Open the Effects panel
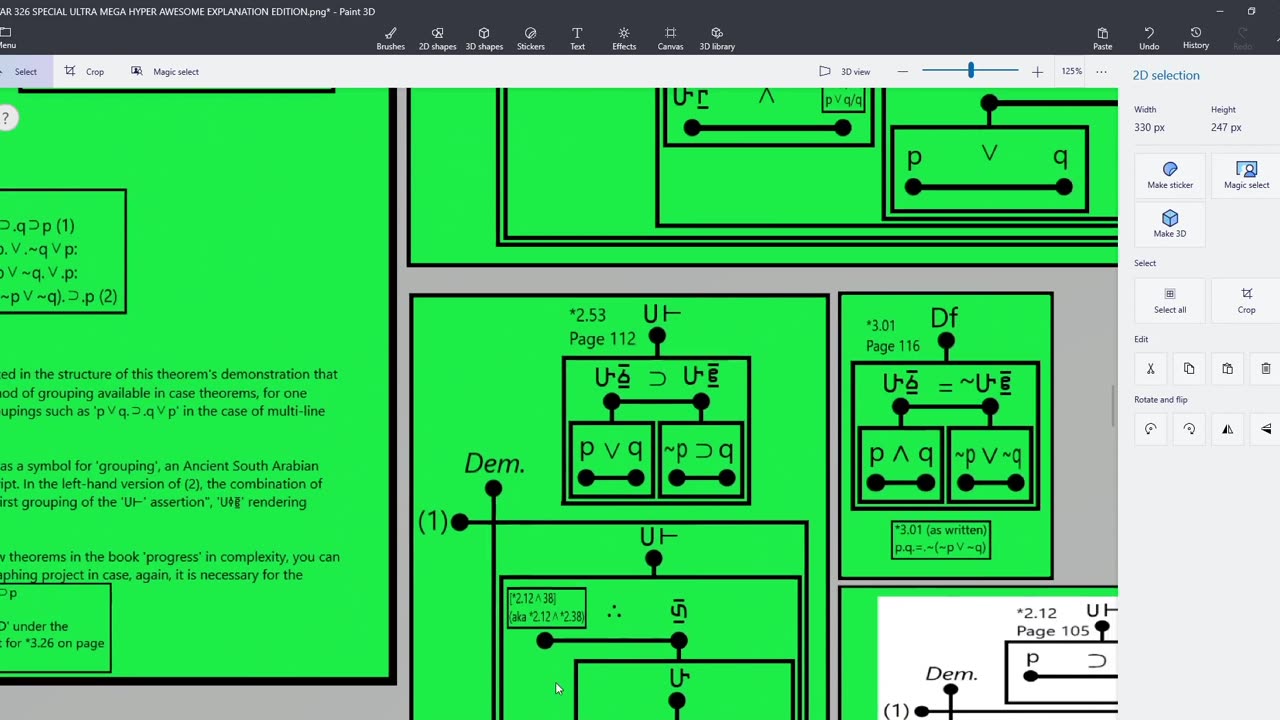 point(624,38)
